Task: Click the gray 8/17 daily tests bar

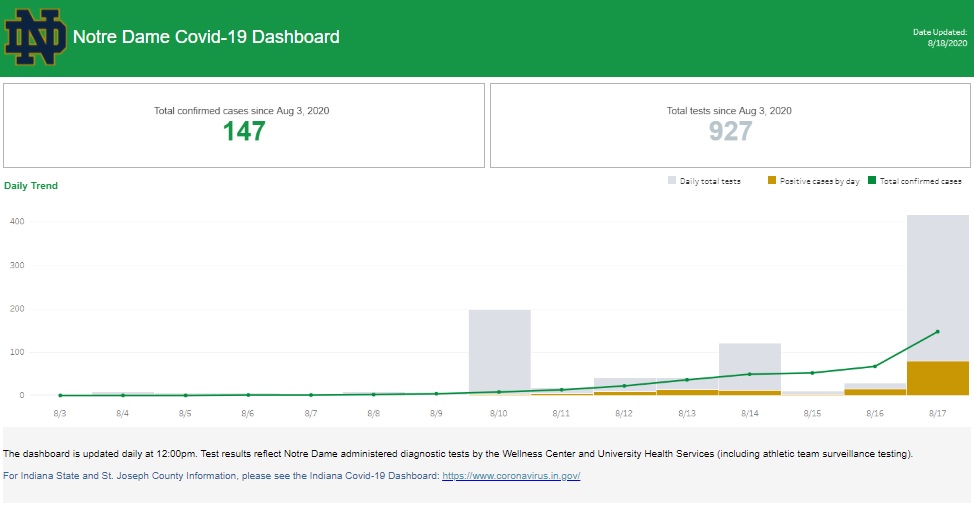Action: click(937, 288)
